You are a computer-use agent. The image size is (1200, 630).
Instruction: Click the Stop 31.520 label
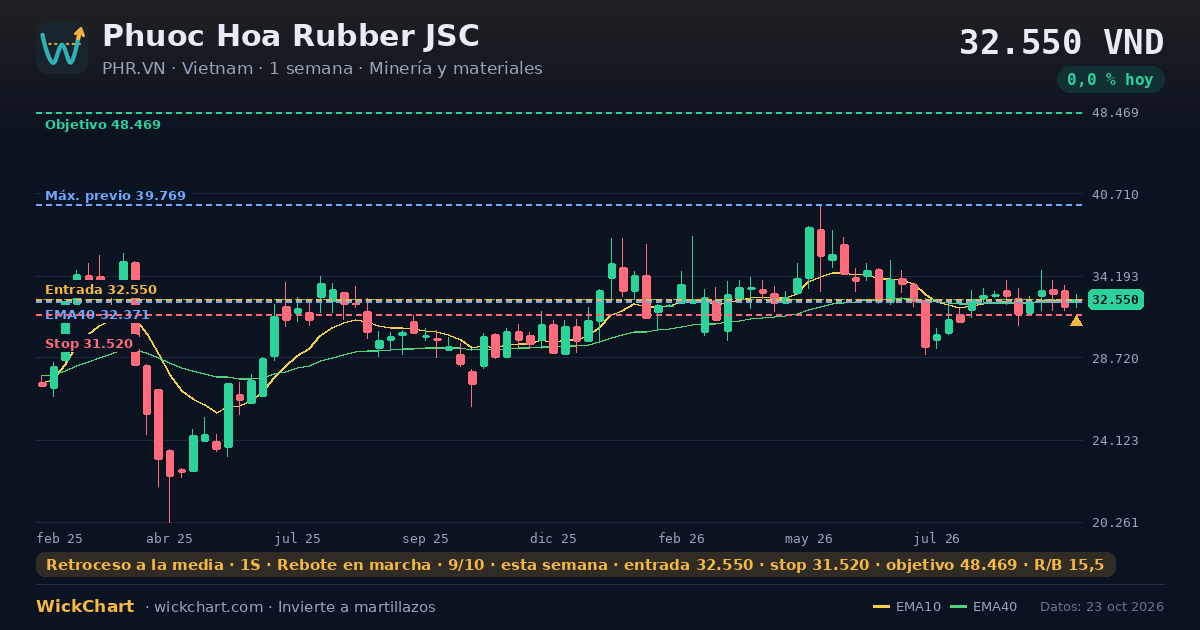pyautogui.click(x=89, y=344)
